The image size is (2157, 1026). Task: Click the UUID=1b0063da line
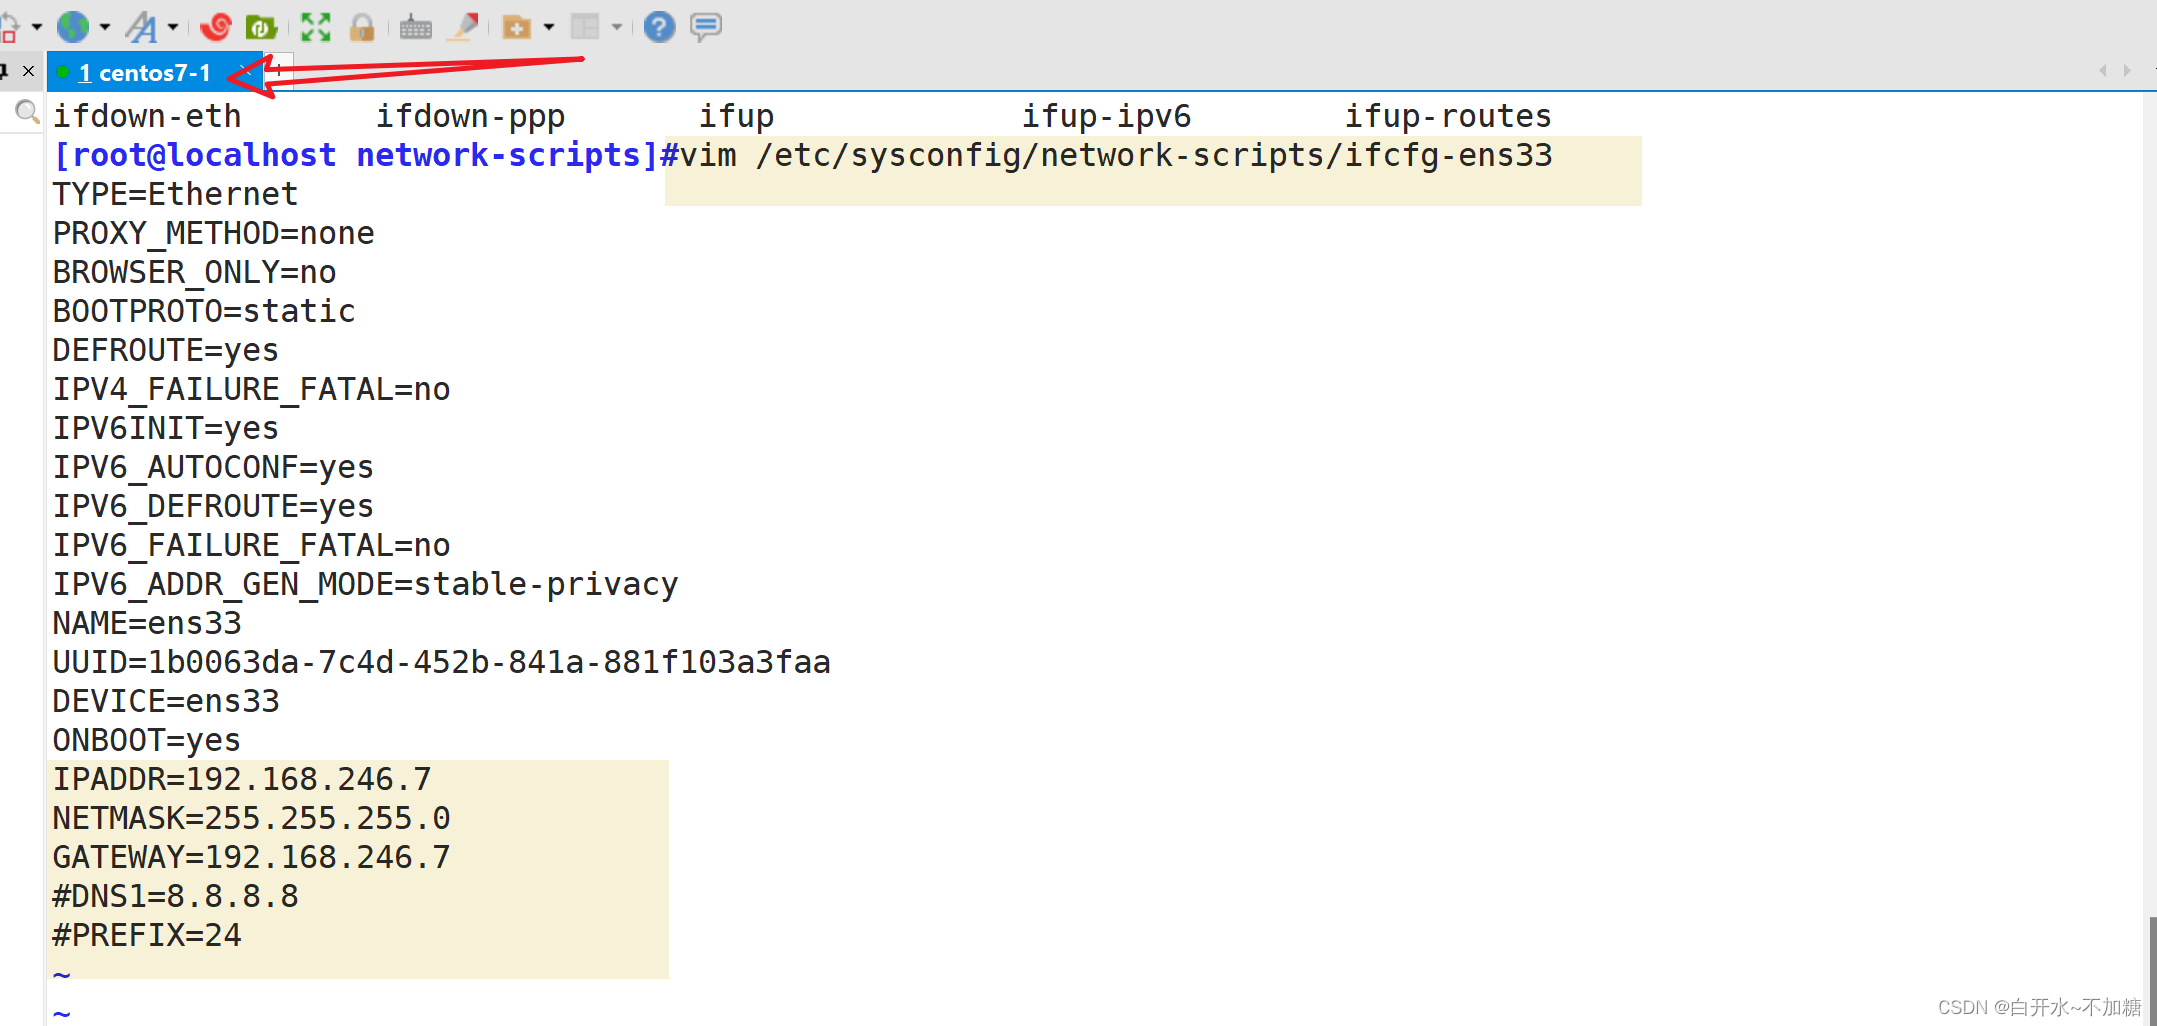pos(442,662)
